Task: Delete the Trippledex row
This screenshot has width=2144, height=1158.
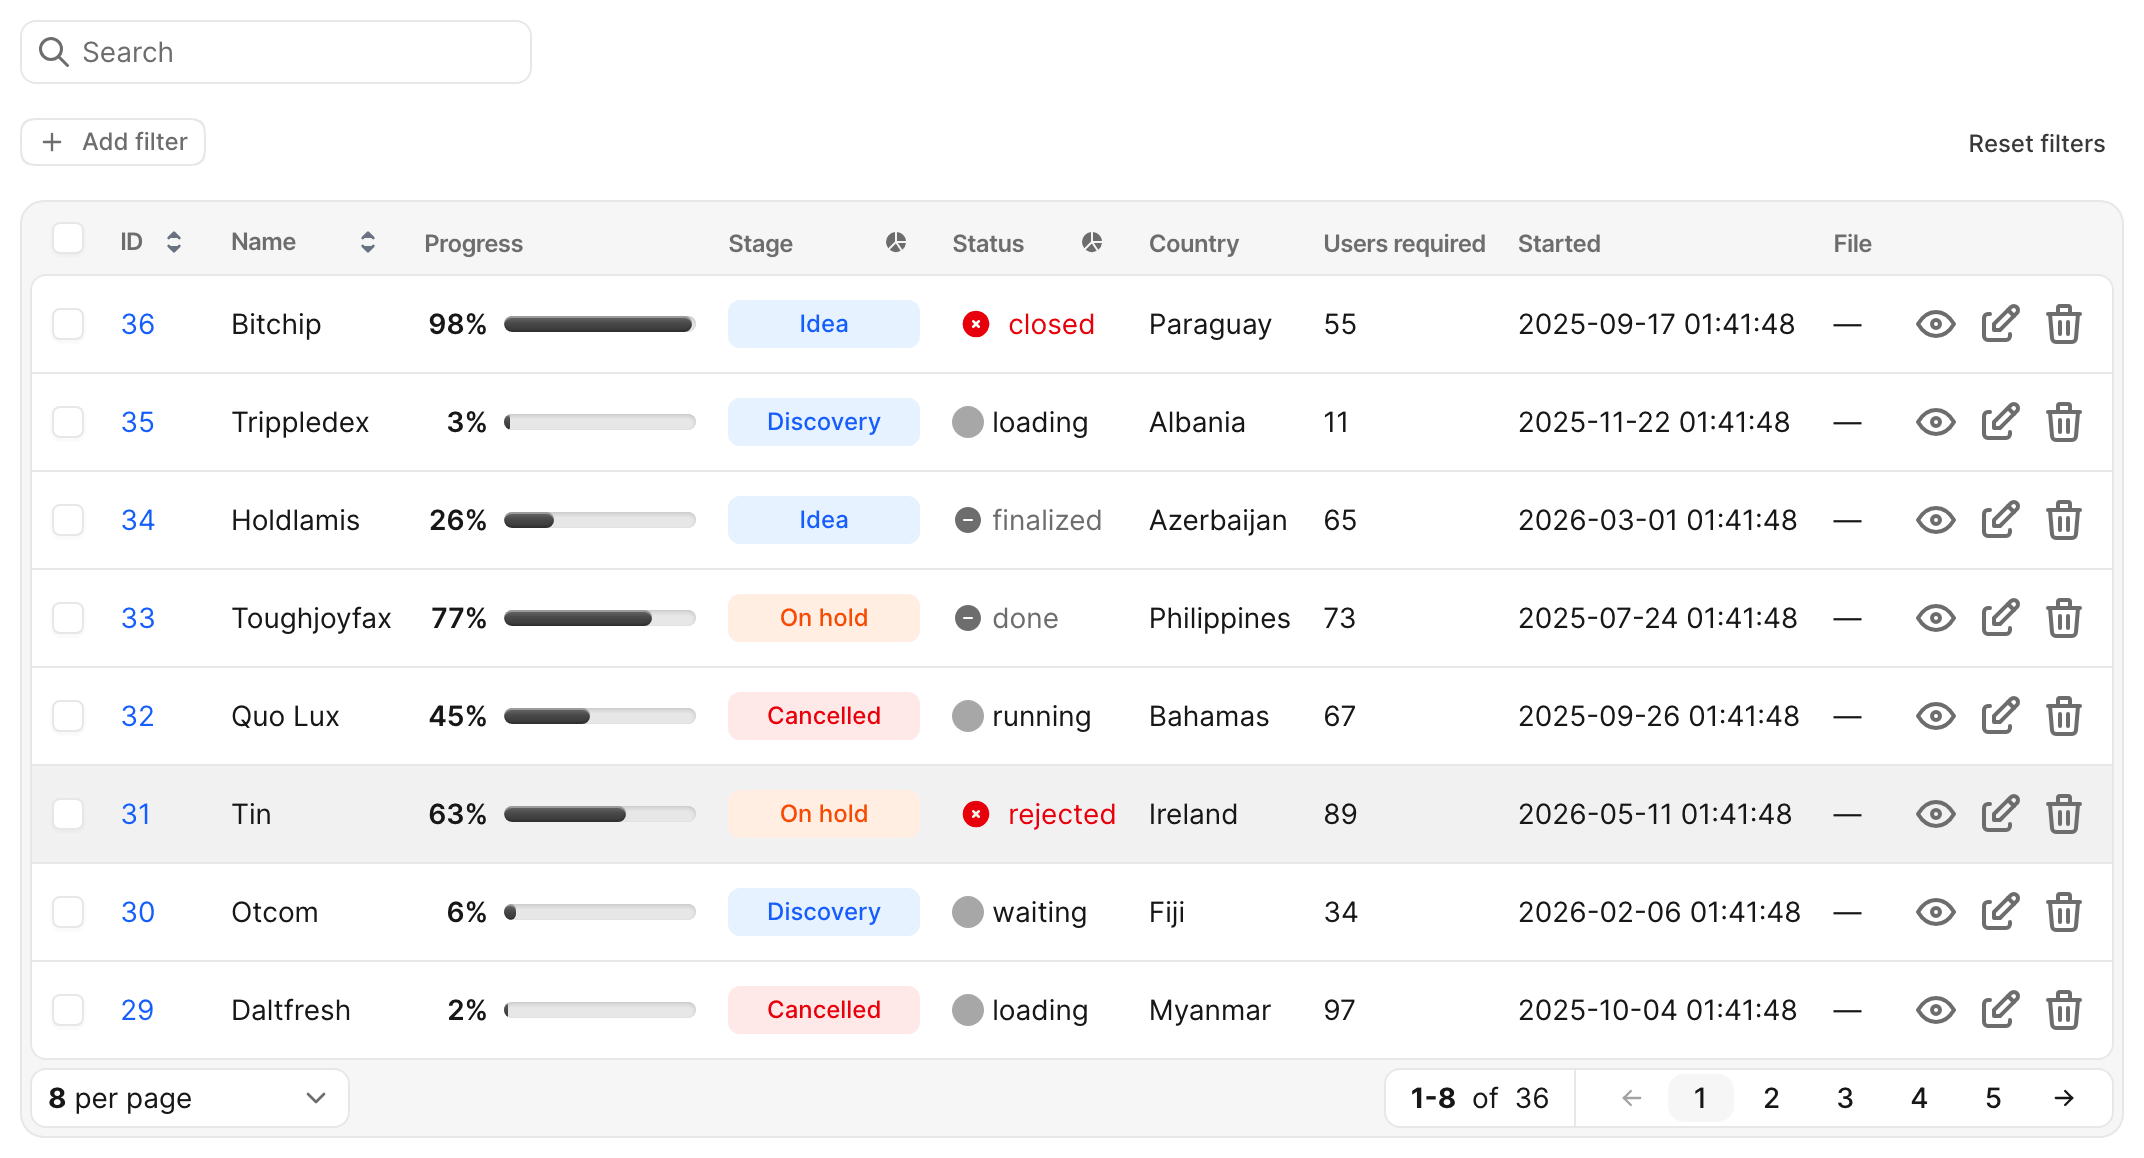Action: click(2063, 422)
